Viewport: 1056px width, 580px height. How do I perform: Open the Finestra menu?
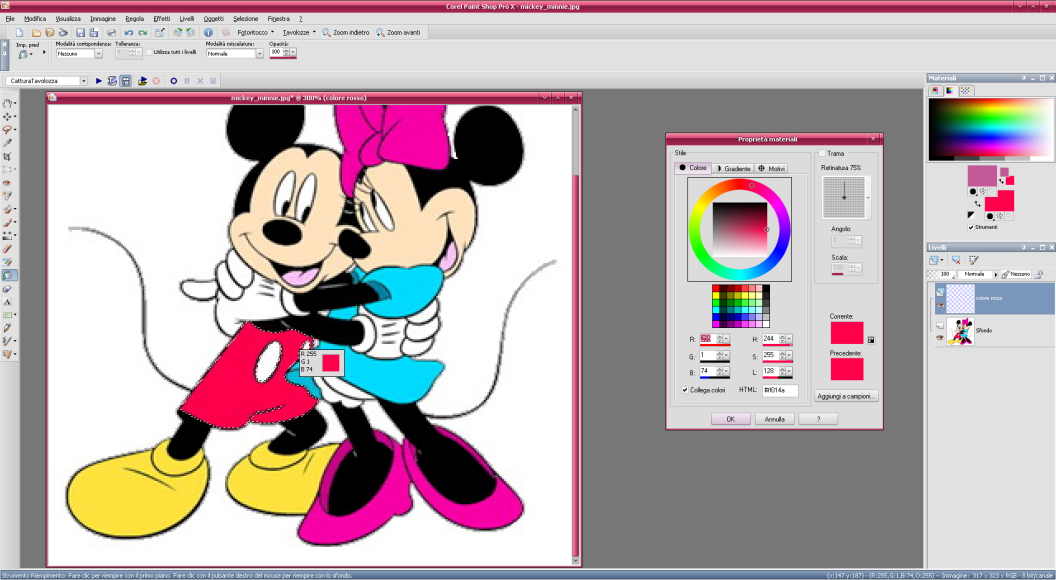278,19
